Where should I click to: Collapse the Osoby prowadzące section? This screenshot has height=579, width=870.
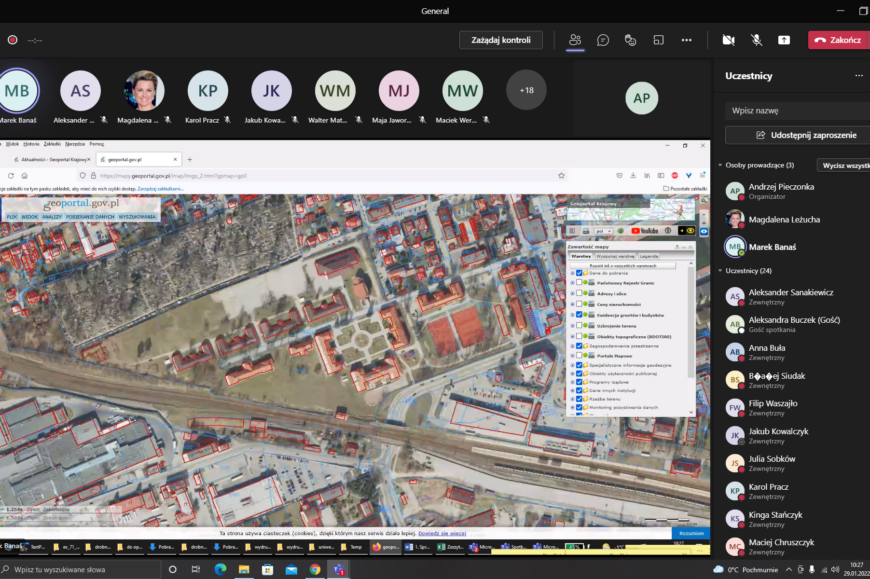coord(720,165)
